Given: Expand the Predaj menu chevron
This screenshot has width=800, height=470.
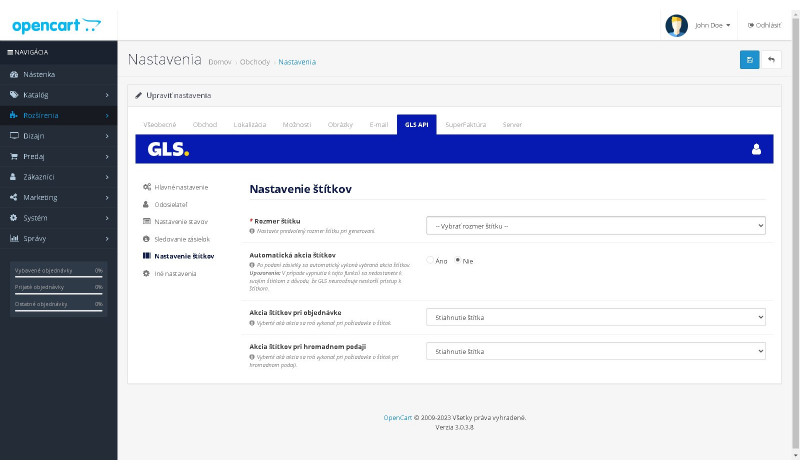Looking at the screenshot, I should click(x=107, y=157).
